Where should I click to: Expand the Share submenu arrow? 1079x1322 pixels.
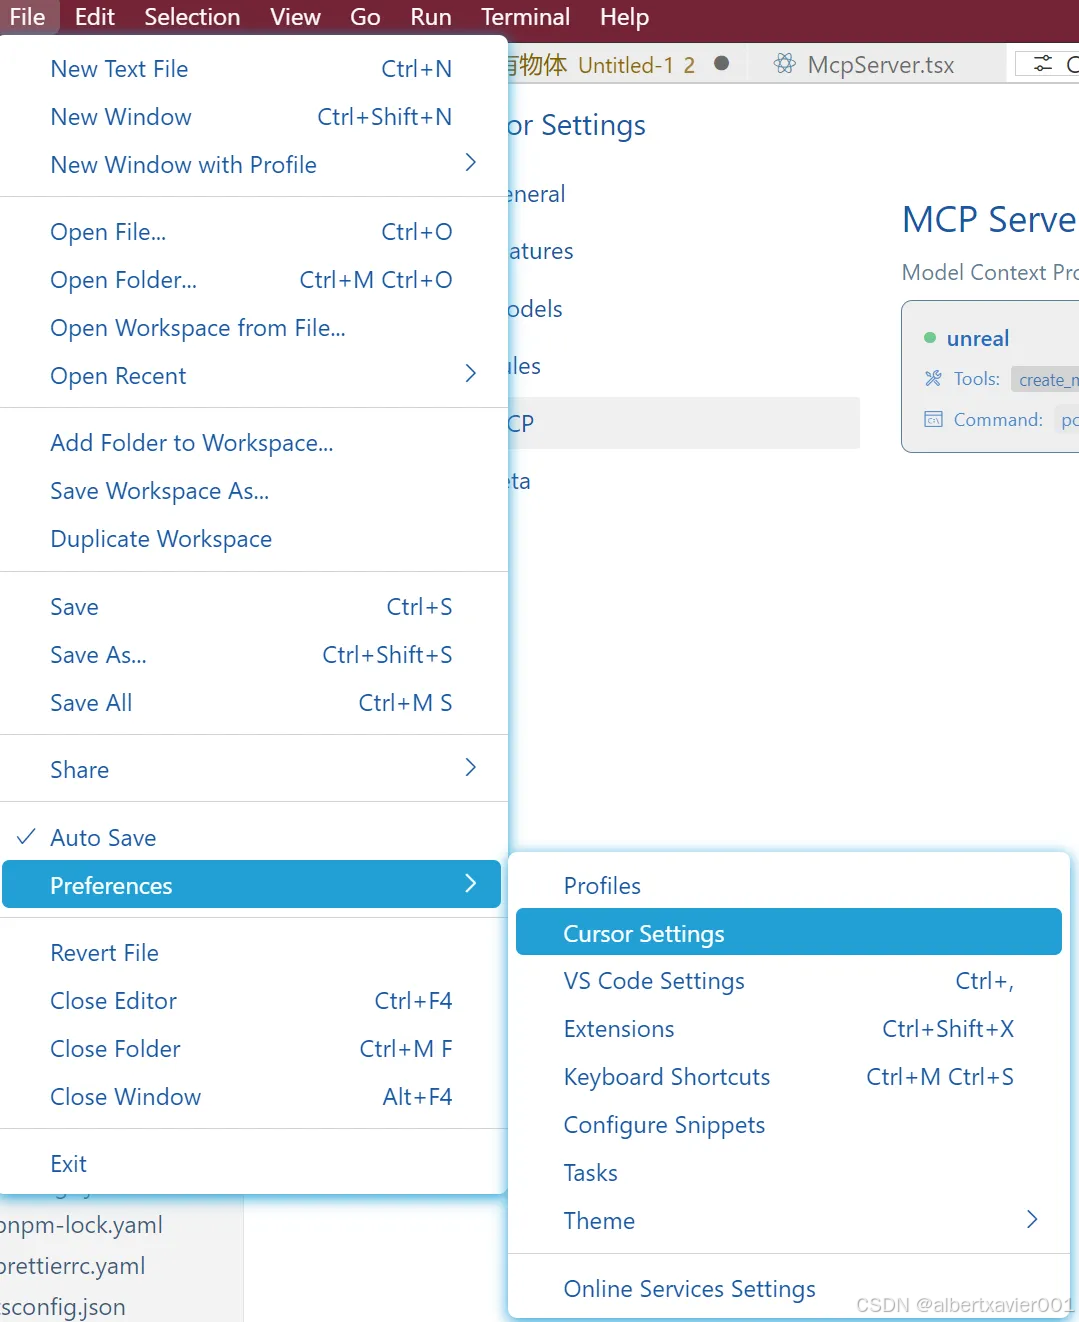click(x=470, y=768)
